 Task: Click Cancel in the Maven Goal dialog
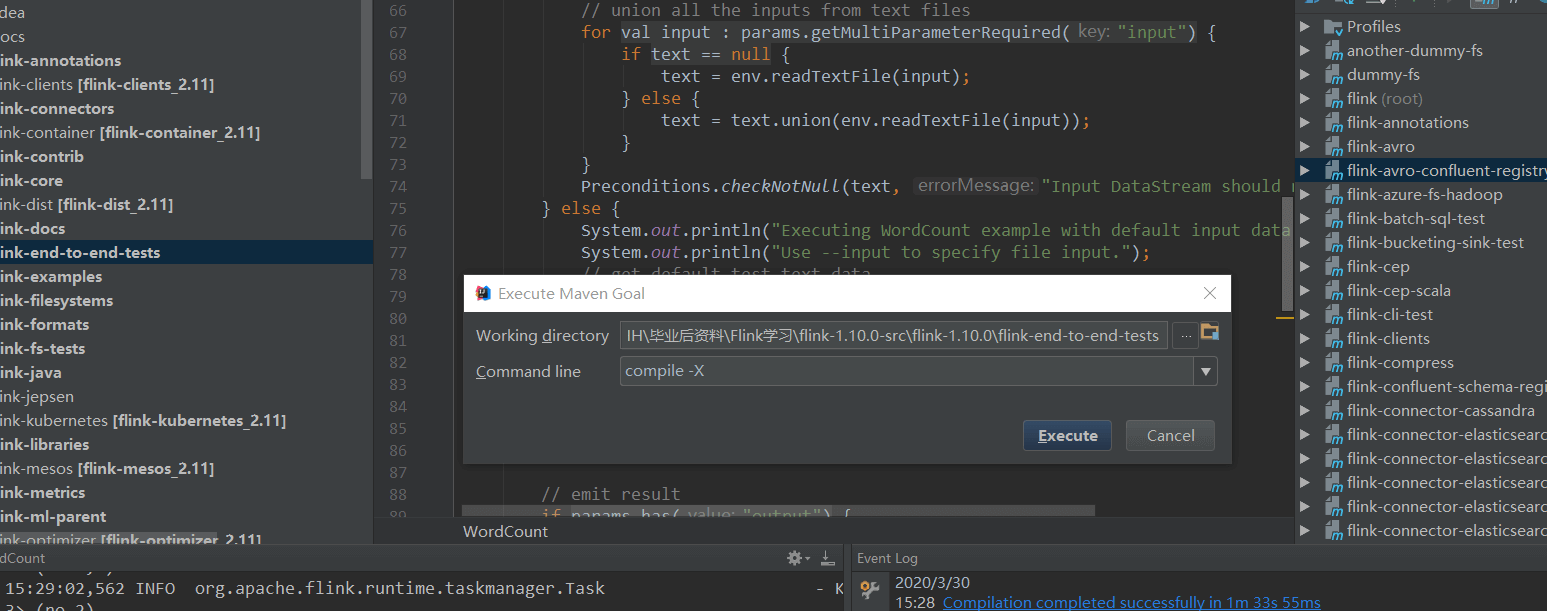tap(1170, 436)
